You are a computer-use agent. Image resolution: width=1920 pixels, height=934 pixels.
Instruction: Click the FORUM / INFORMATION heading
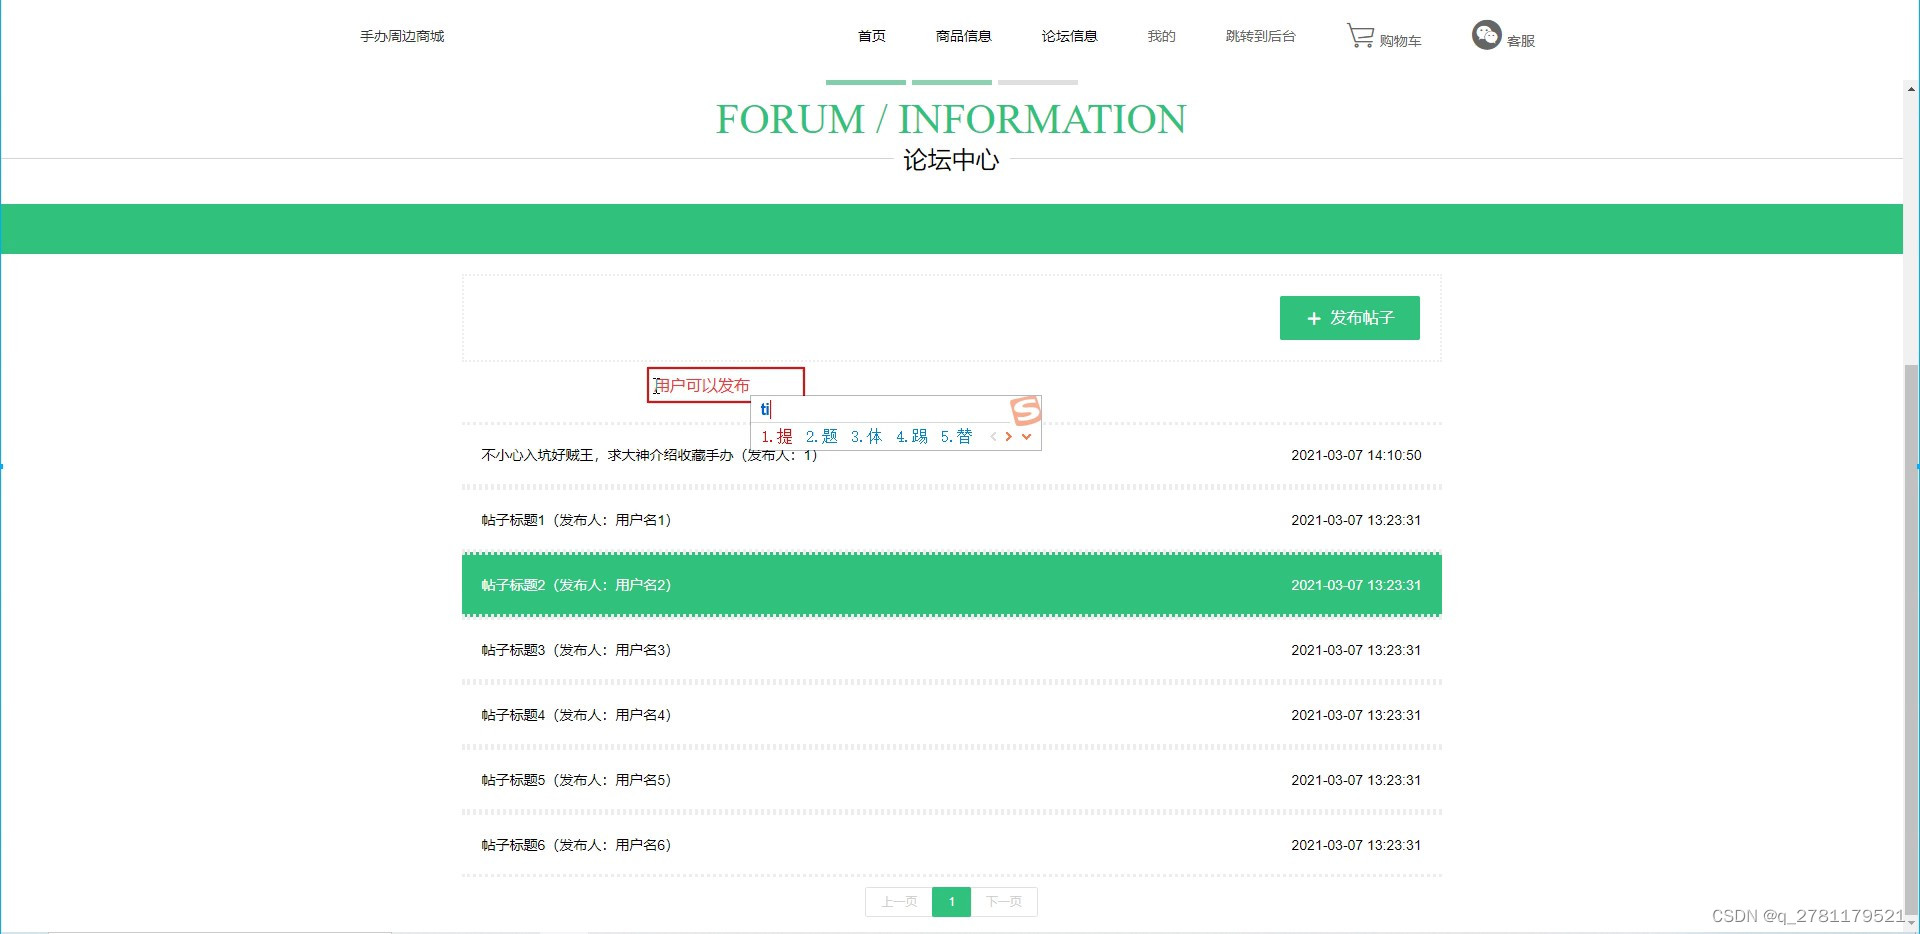951,119
